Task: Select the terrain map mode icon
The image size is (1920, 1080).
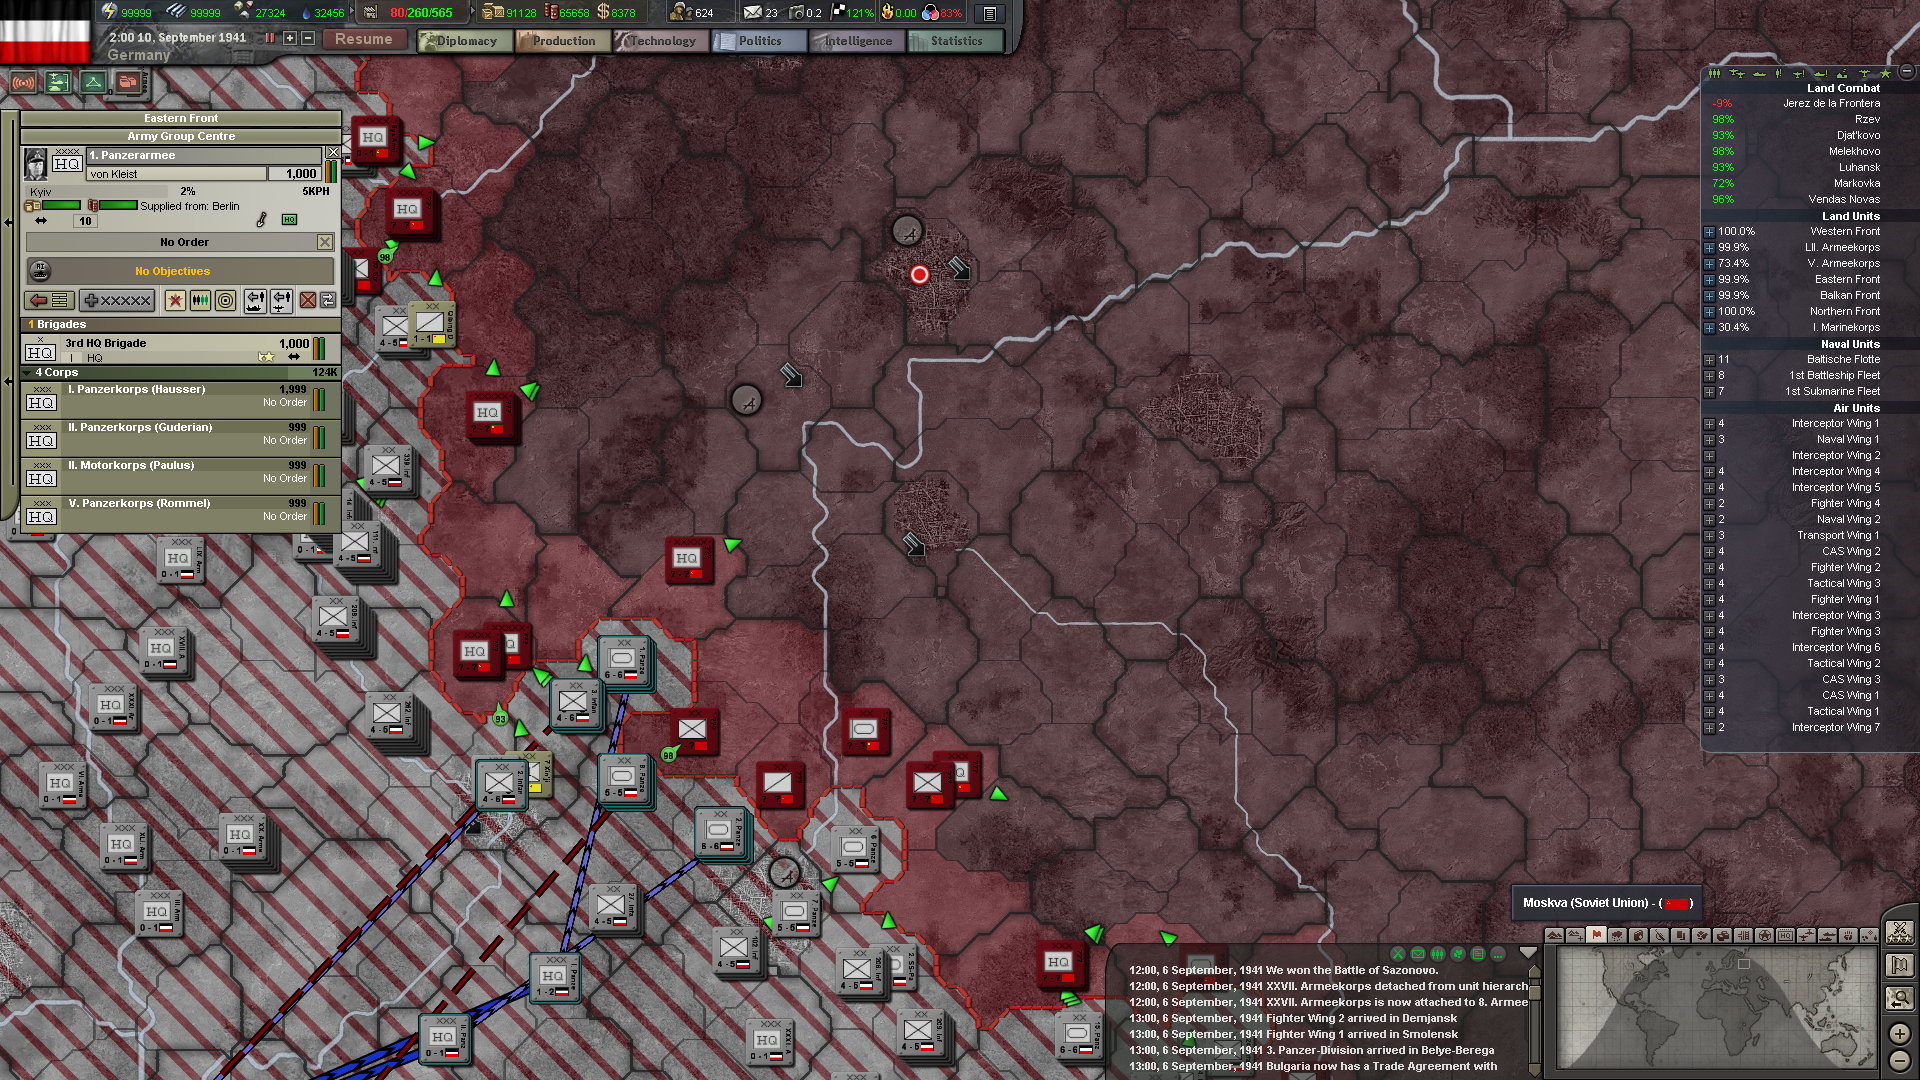Action: [x=1554, y=936]
